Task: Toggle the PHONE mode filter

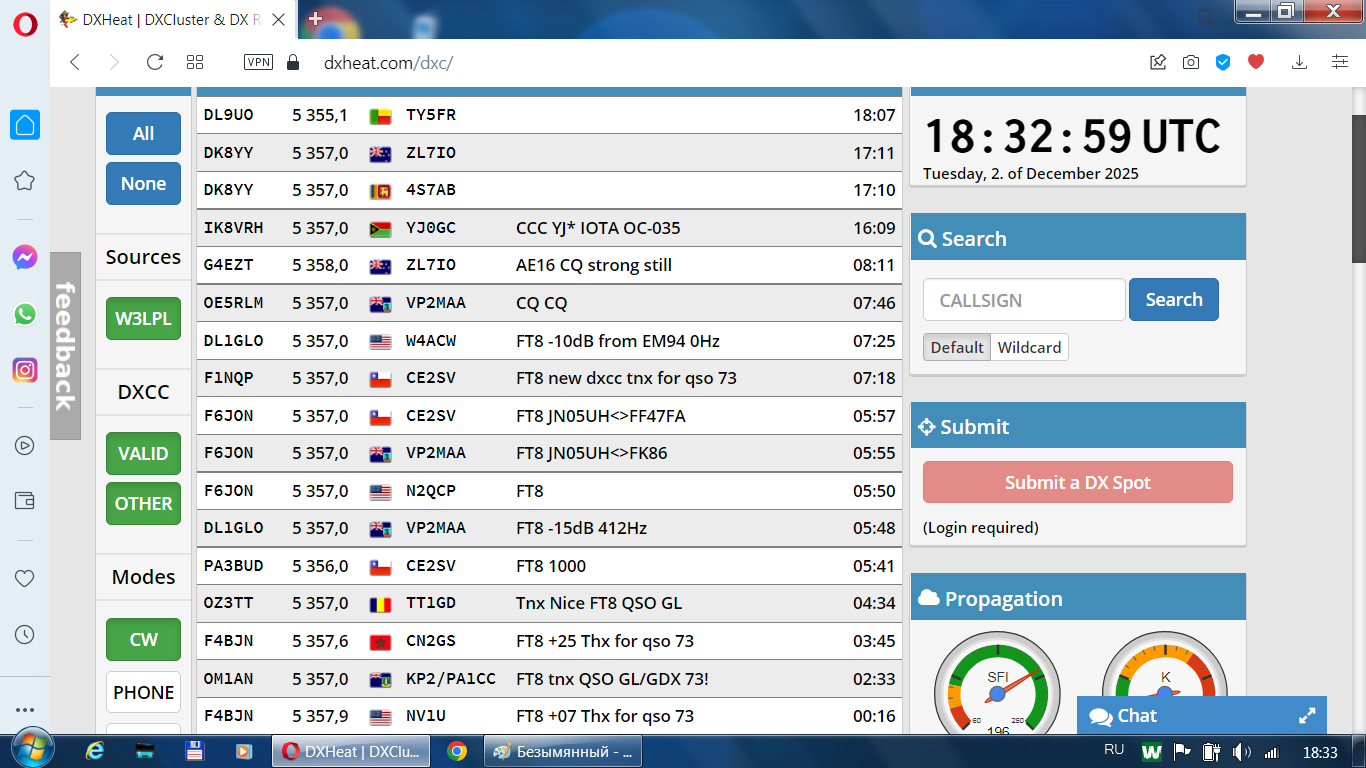Action: coord(143,692)
